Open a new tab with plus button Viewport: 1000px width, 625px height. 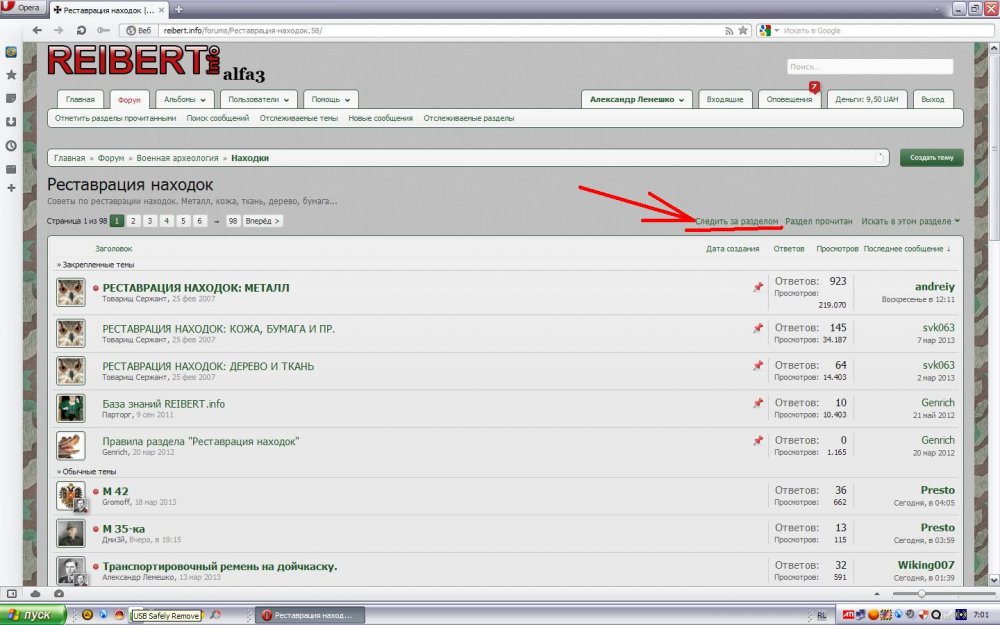179,9
